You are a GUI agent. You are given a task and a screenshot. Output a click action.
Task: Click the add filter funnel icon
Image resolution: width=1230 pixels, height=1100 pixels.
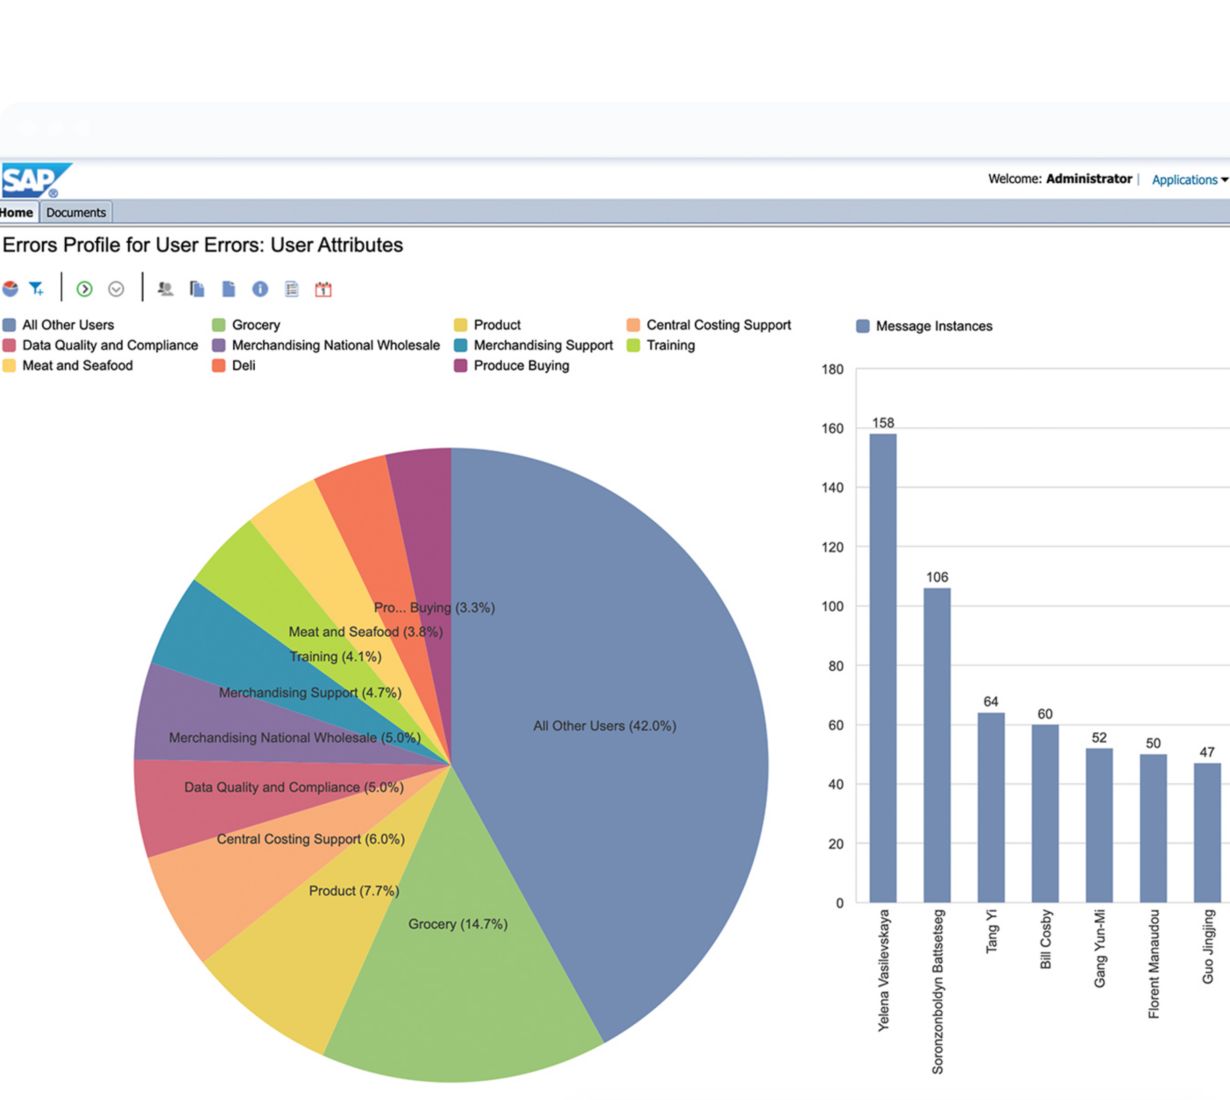[x=36, y=289]
